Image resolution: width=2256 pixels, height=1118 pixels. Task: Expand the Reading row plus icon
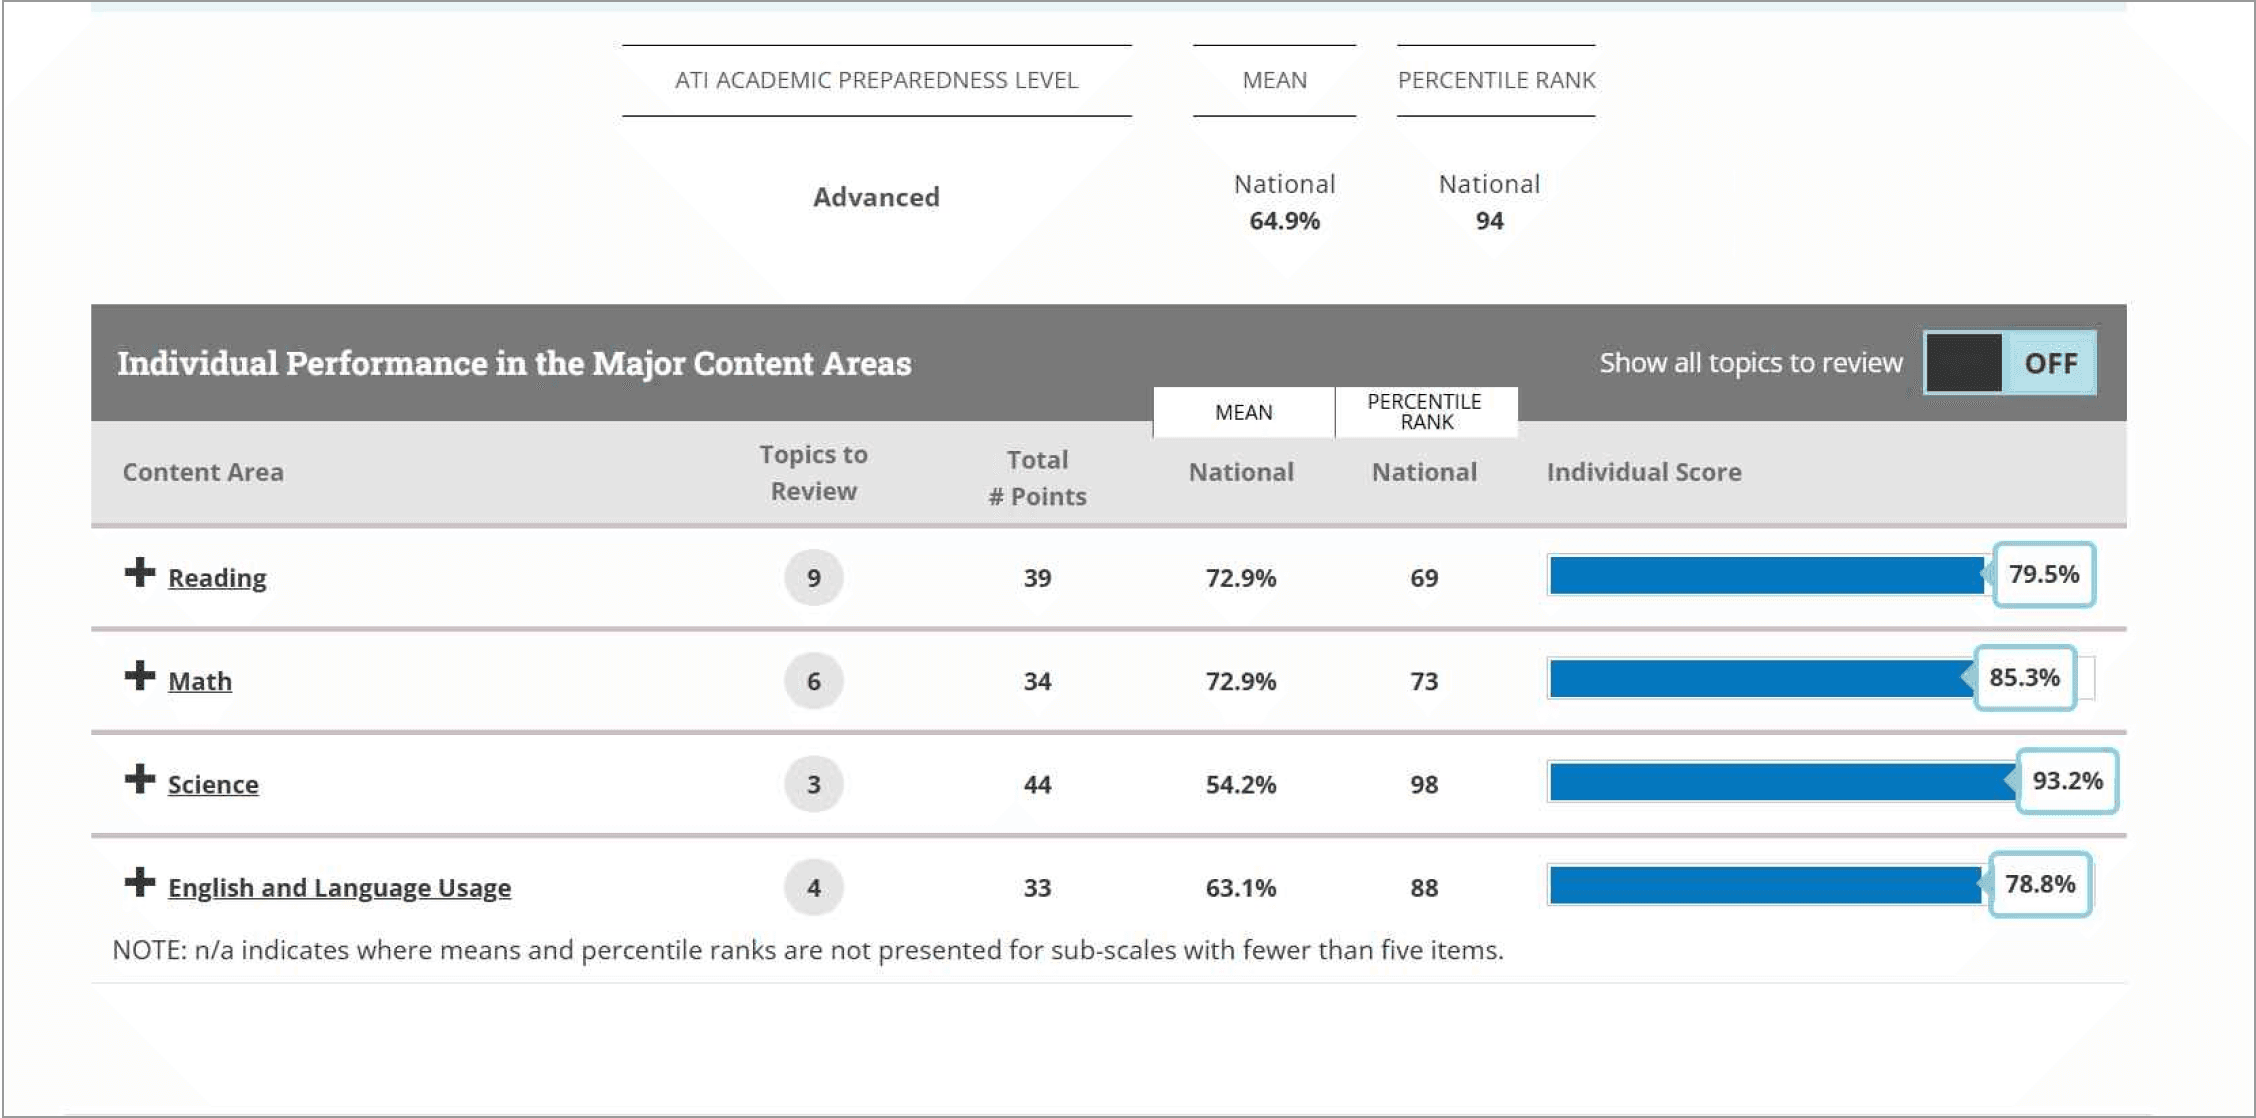[140, 573]
